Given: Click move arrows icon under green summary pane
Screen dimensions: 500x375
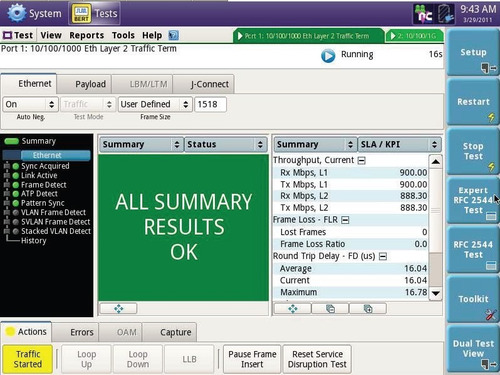Looking at the screenshot, I should [118, 309].
